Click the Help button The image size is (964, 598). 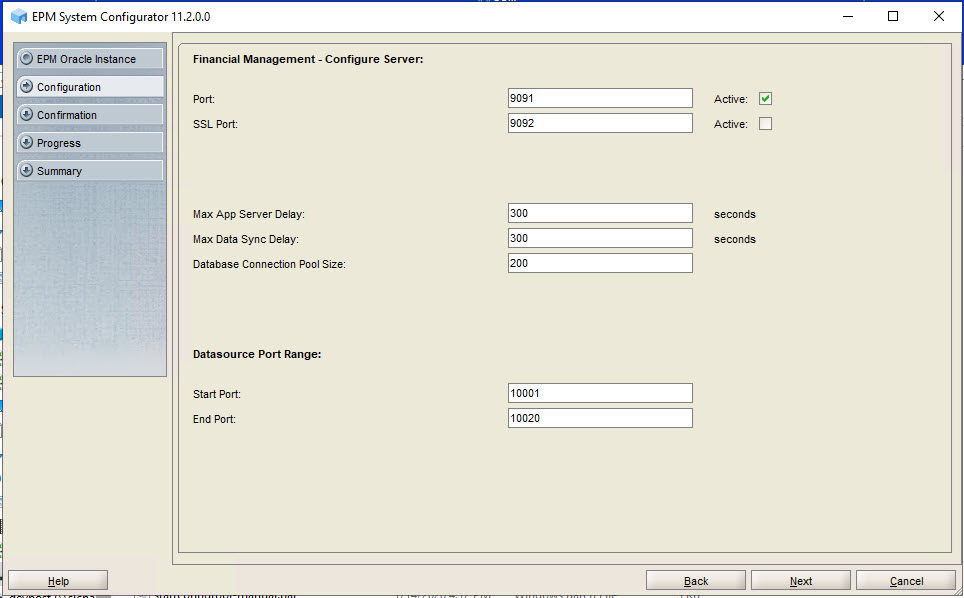tap(58, 581)
